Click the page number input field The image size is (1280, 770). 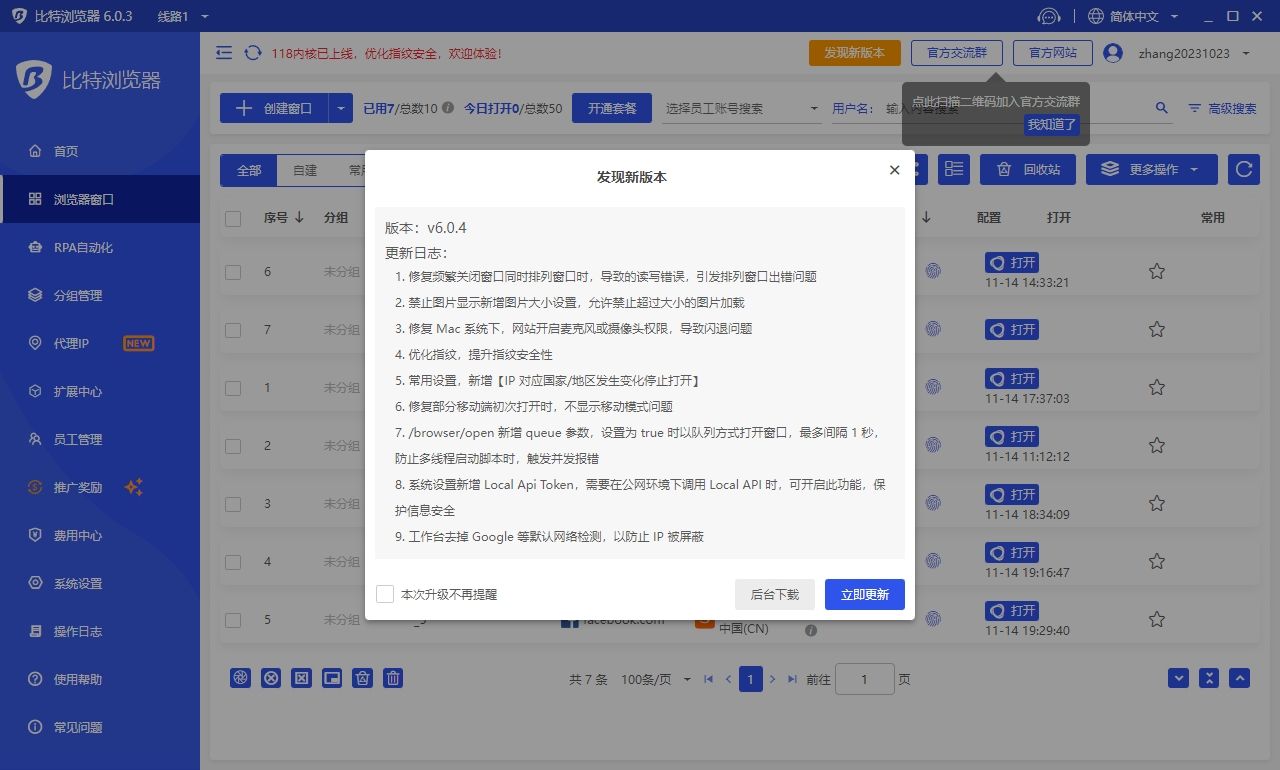click(x=864, y=679)
